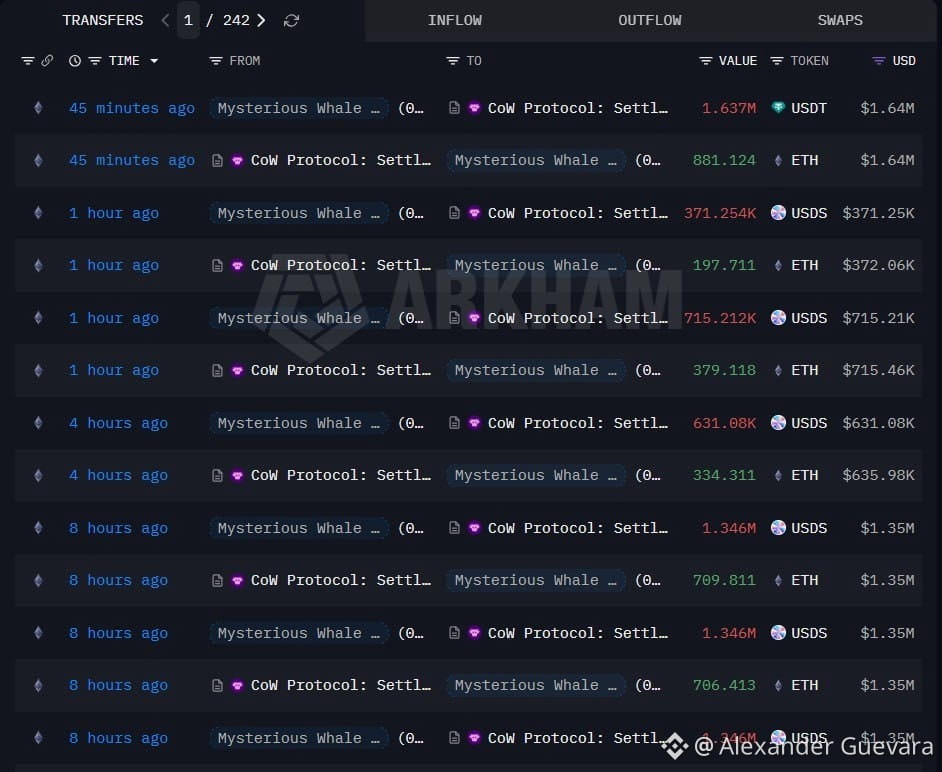The width and height of the screenshot is (942, 772).
Task: Click the 706.413 ETH value
Action: coord(724,685)
